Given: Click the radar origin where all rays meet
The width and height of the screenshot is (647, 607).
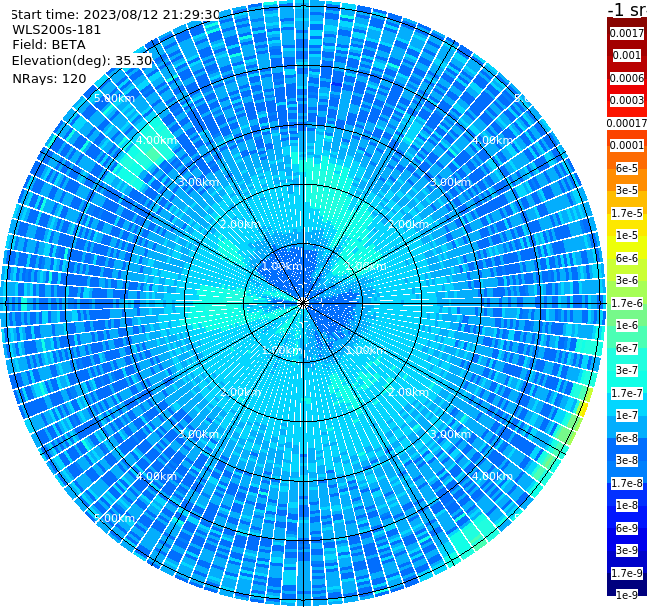Looking at the screenshot, I should coord(303,303).
